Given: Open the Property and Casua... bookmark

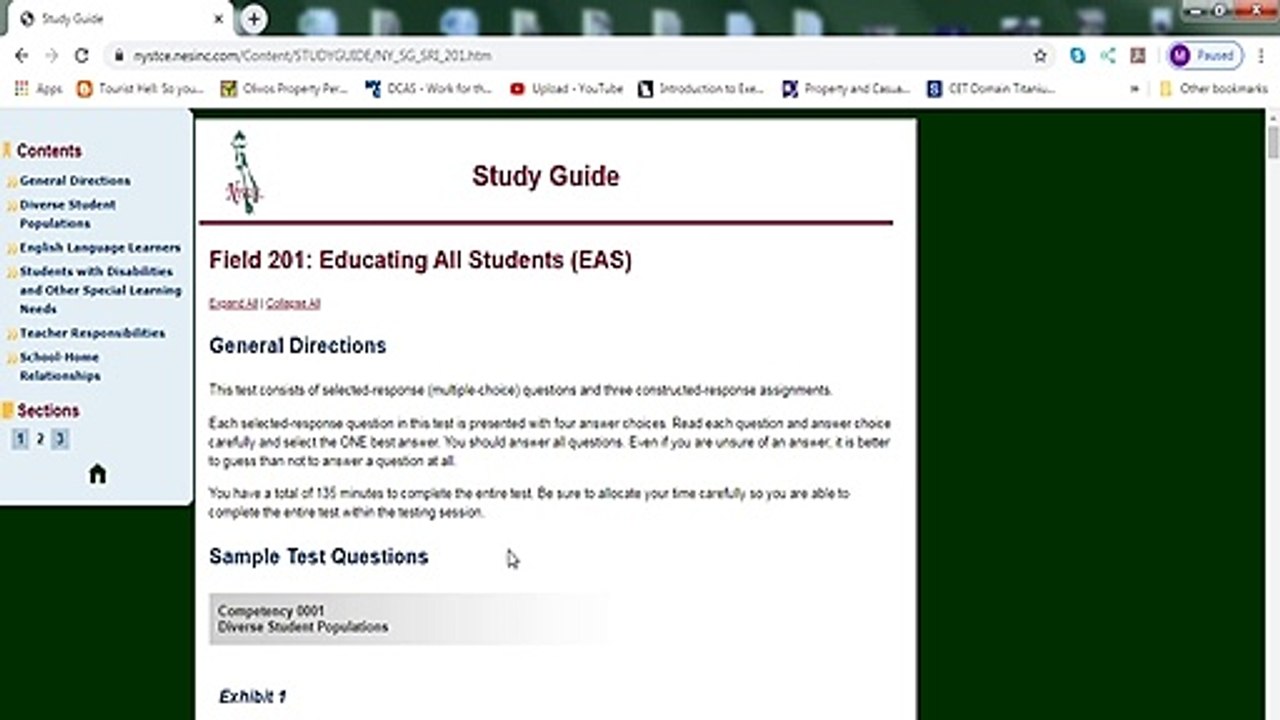Looking at the screenshot, I should [x=846, y=88].
